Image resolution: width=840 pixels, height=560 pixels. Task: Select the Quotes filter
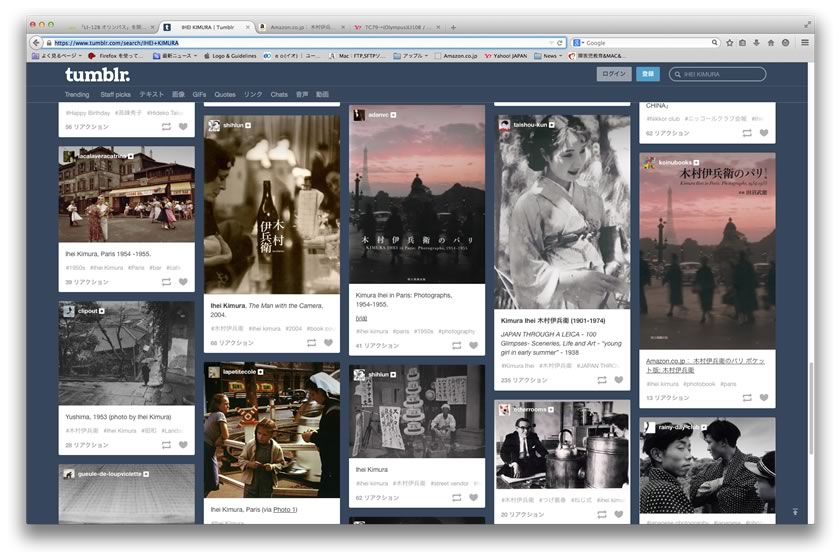pos(225,94)
